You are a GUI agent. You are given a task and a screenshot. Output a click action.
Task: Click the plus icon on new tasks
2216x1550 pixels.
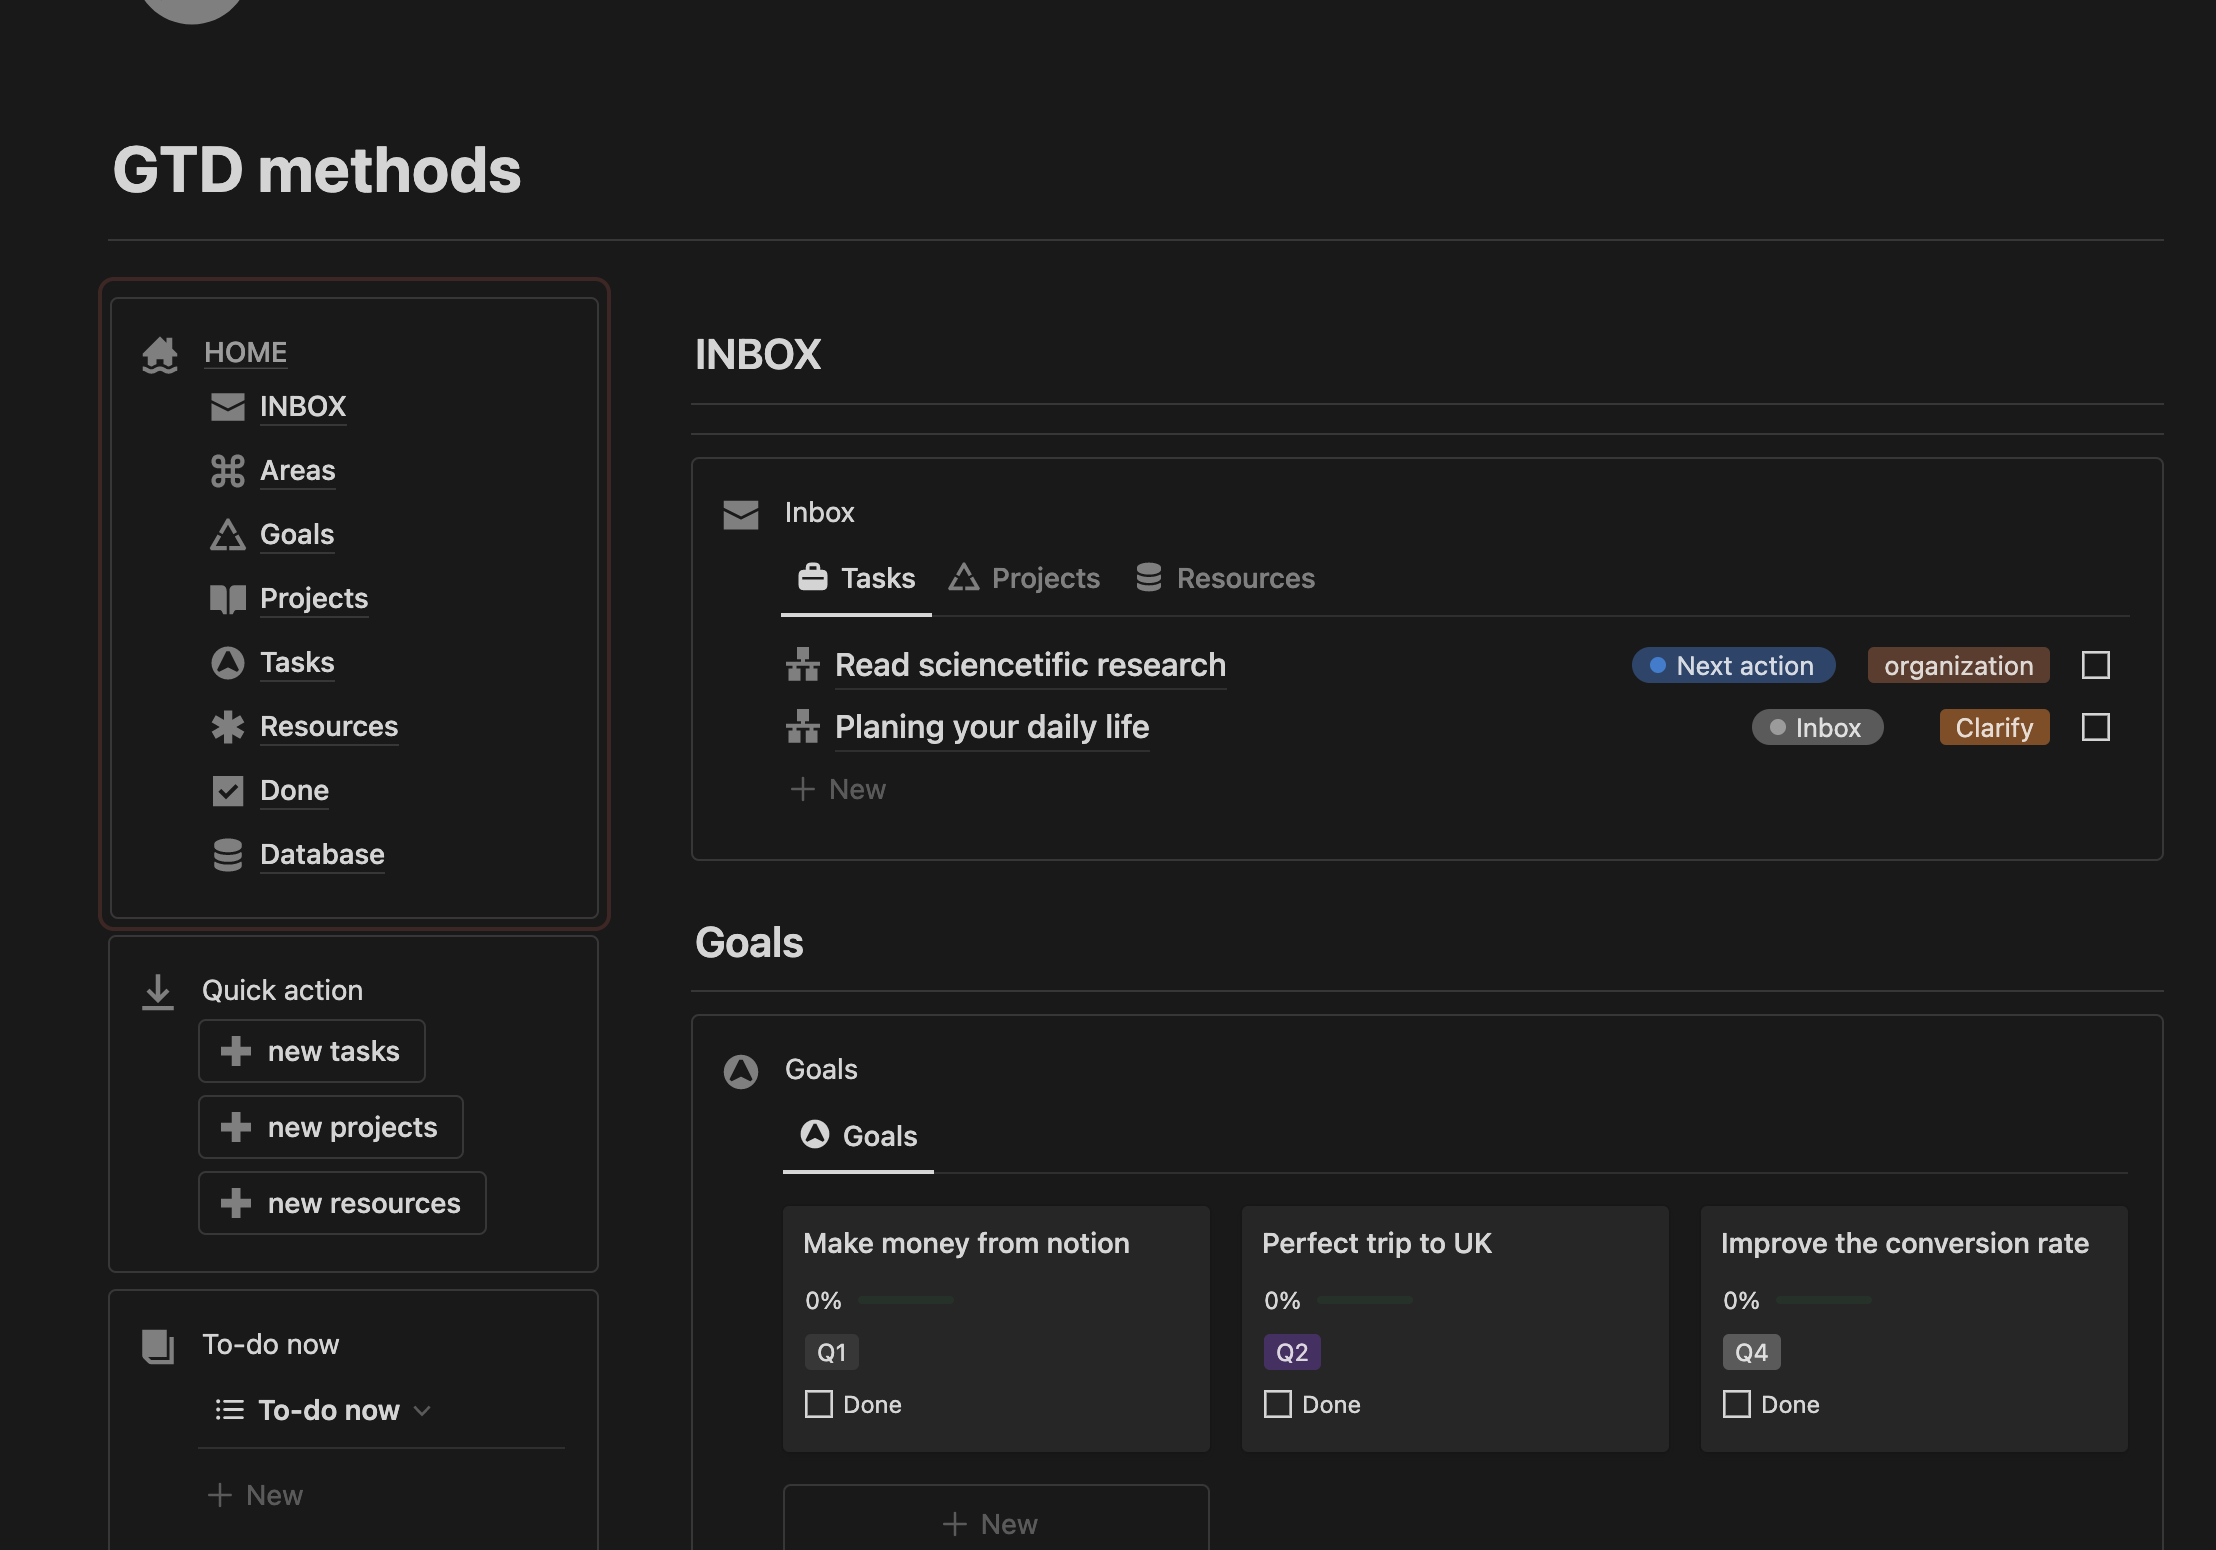(236, 1051)
